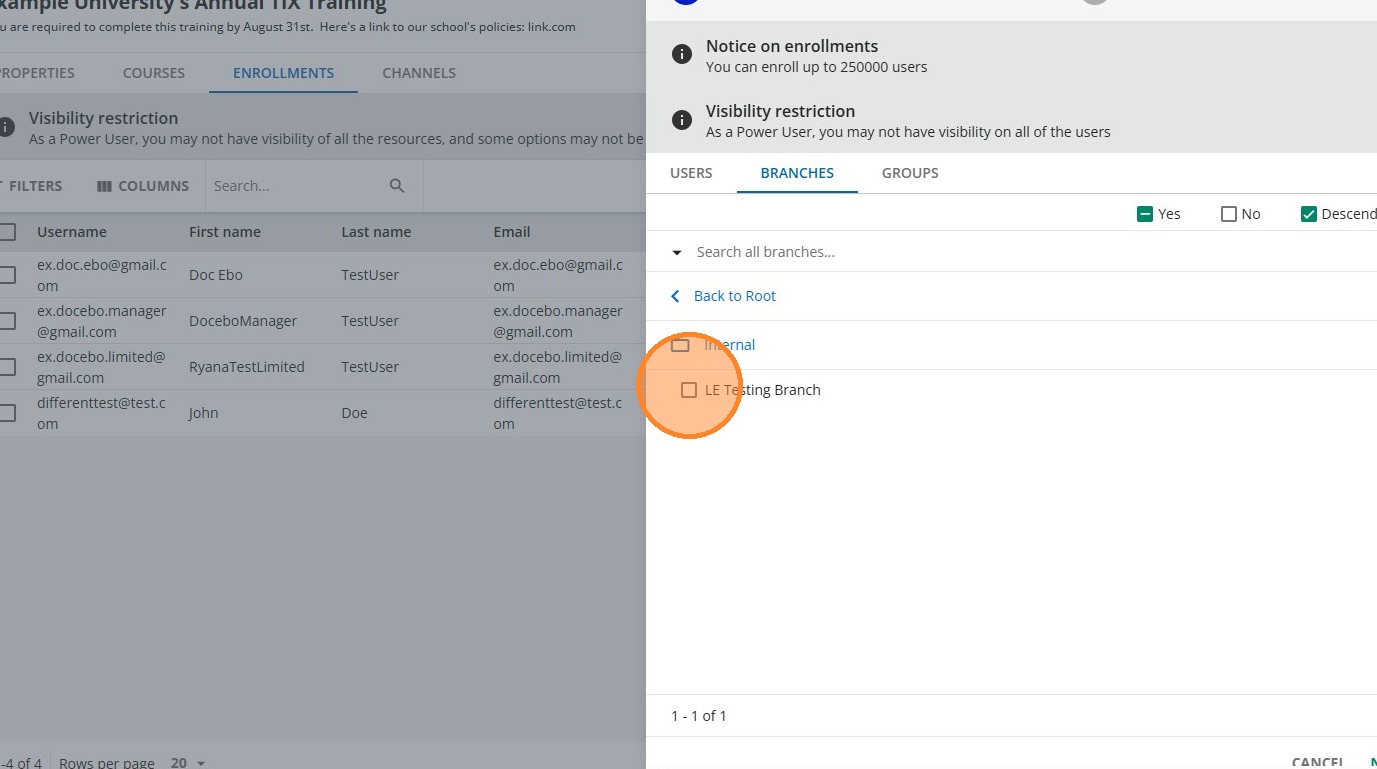Click the LE Testing Branch label
Viewport: 1377px width, 769px height.
click(x=763, y=390)
